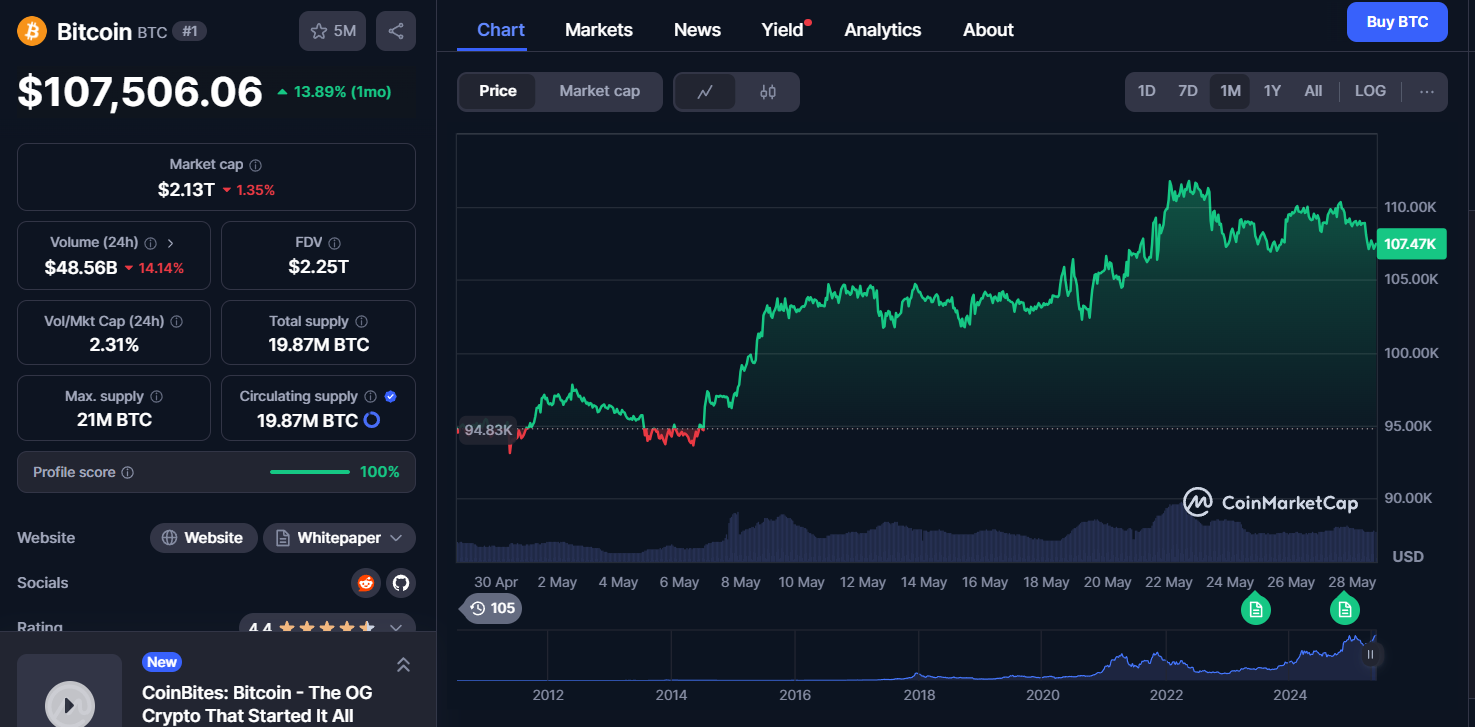Image resolution: width=1475 pixels, height=727 pixels.
Task: Click the news marker near 24 May
Action: [x=1256, y=608]
